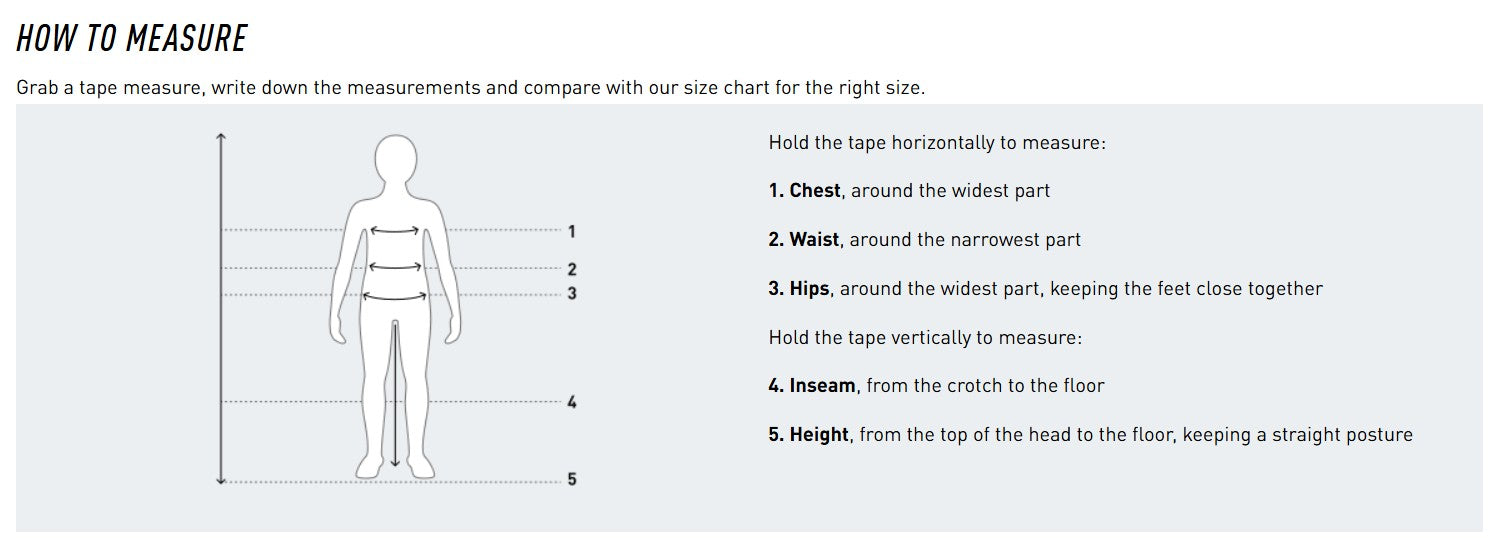
Task: Click the bold "5. Height" instruction text
Action: pyautogui.click(x=809, y=435)
